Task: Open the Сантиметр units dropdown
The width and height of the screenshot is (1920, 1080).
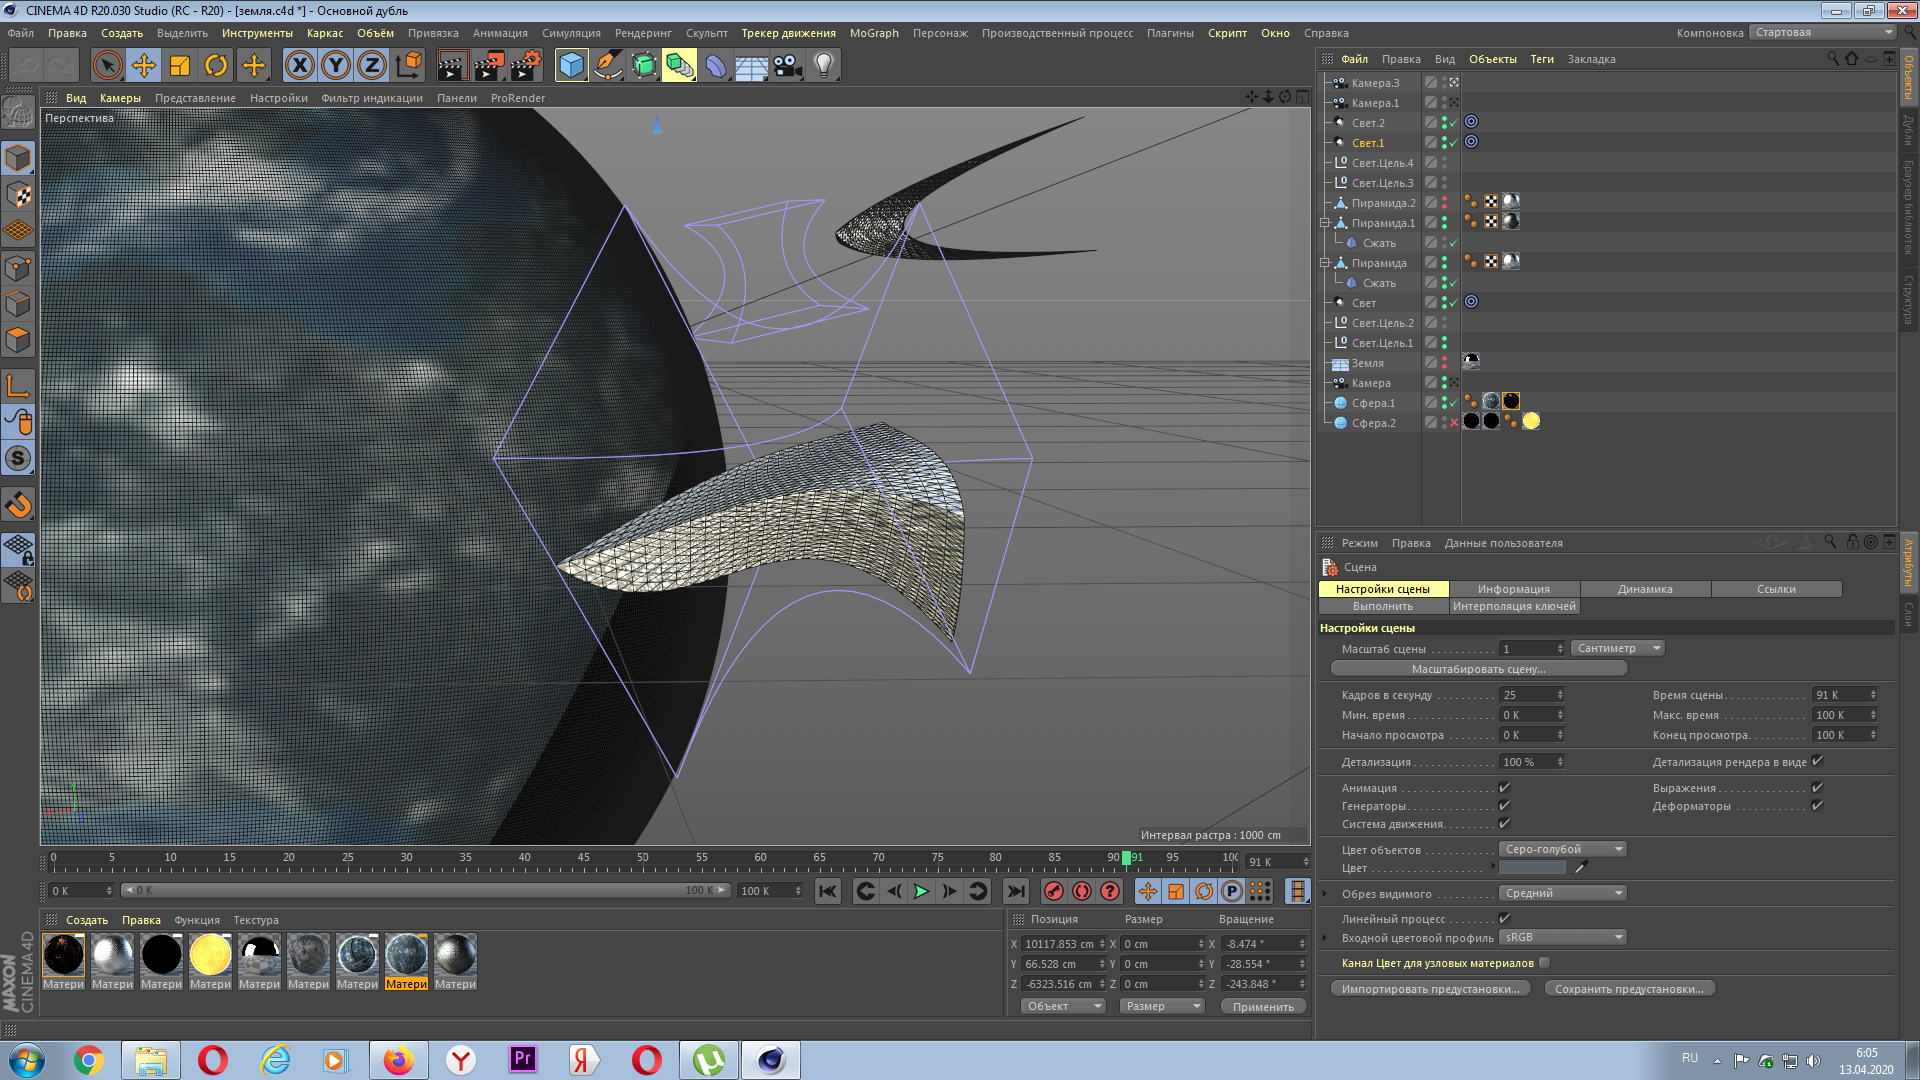Action: click(1618, 649)
